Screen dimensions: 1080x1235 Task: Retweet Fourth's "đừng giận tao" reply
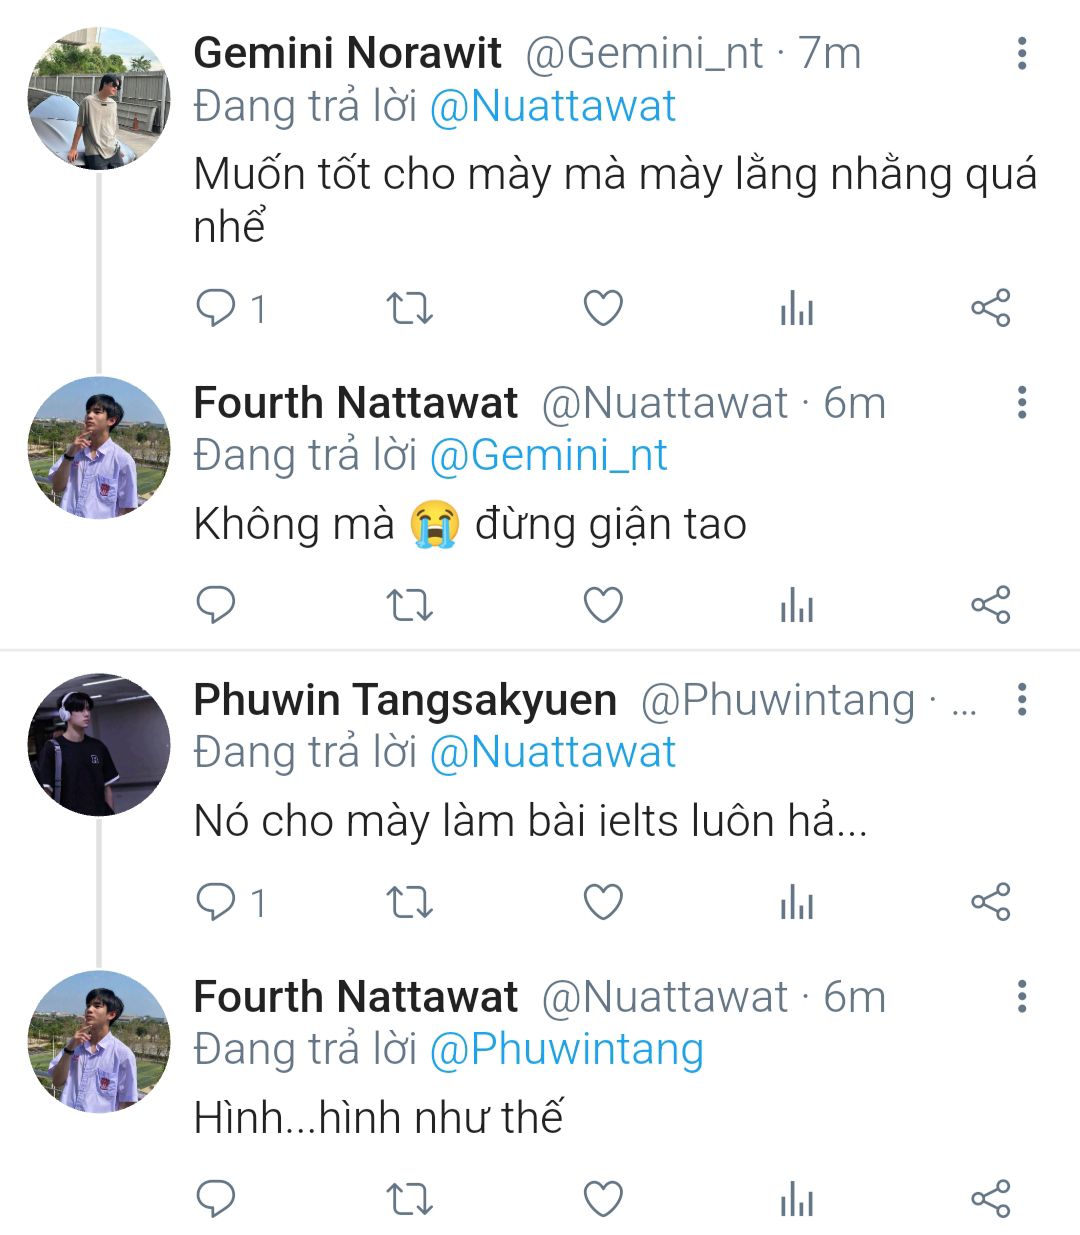[x=409, y=605]
